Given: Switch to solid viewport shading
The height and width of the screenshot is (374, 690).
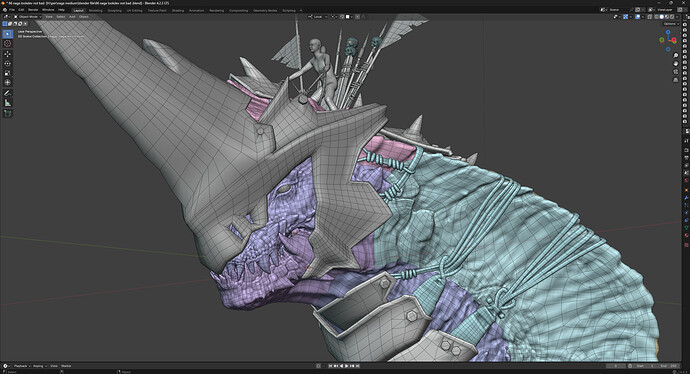Looking at the screenshot, I should [662, 17].
